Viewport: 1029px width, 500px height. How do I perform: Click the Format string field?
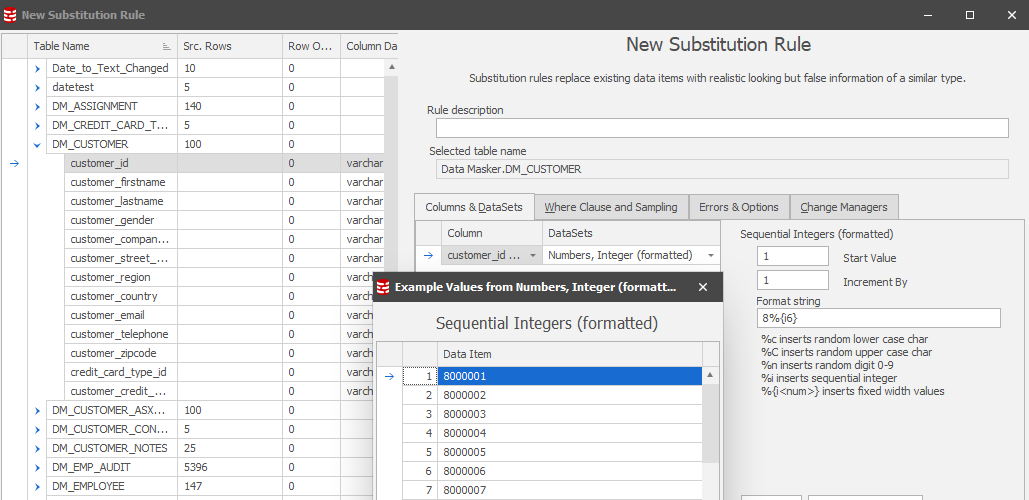coord(878,318)
